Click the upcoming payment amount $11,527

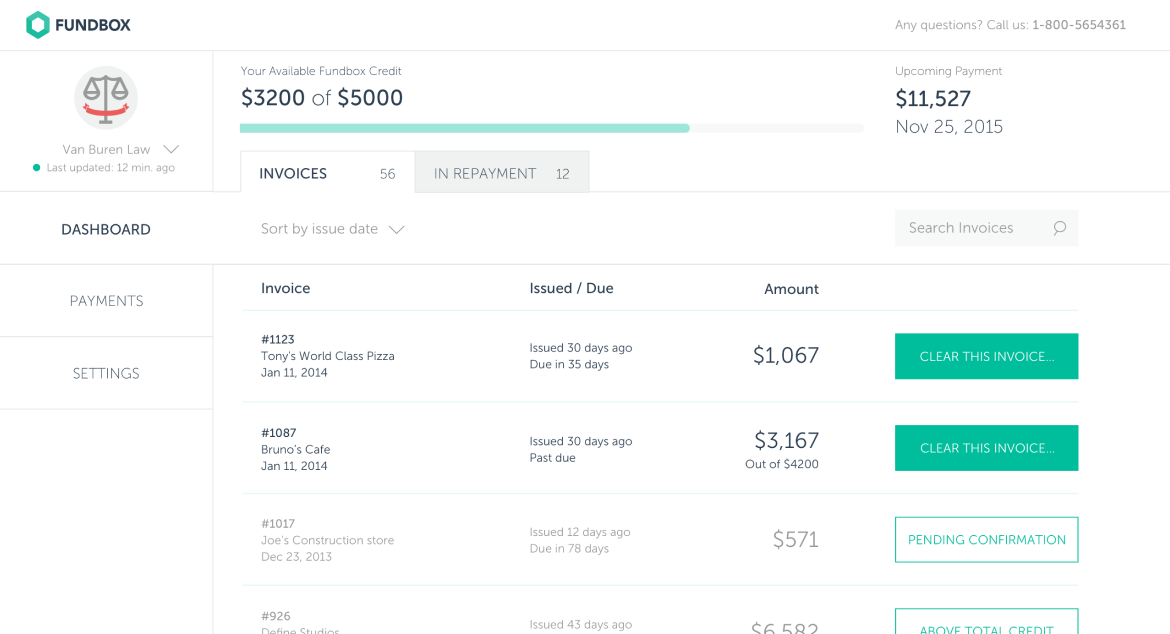coord(933,98)
